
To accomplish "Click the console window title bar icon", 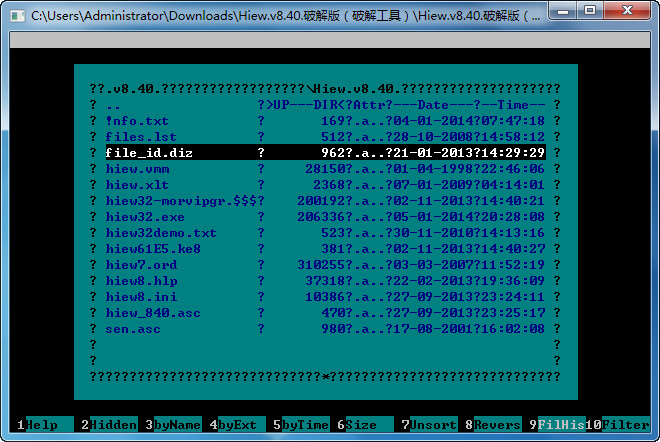I will tap(17, 16).
